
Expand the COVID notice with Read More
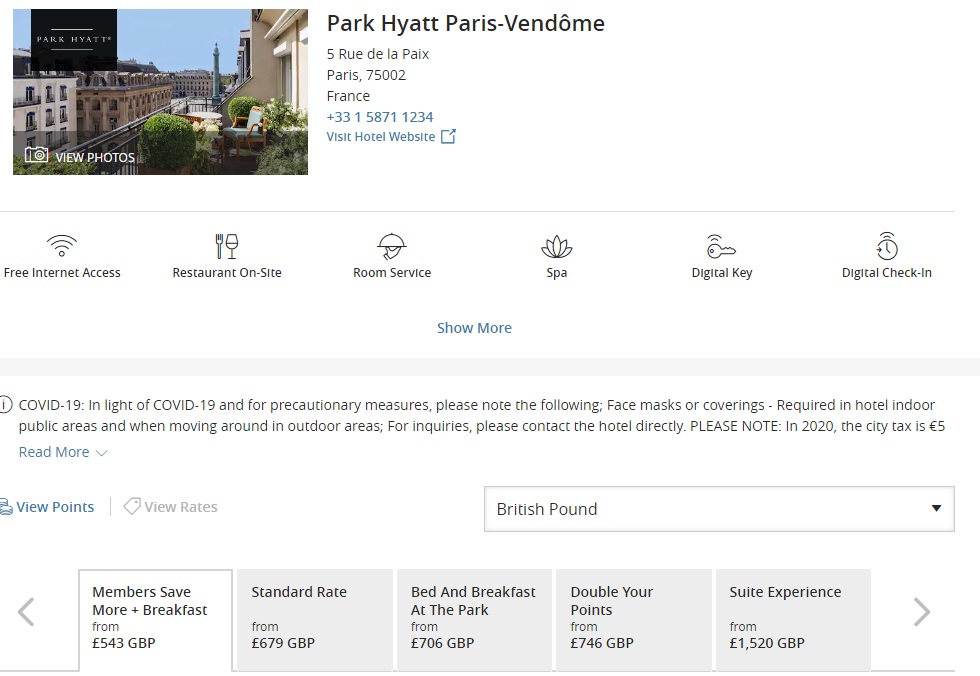[x=63, y=452]
